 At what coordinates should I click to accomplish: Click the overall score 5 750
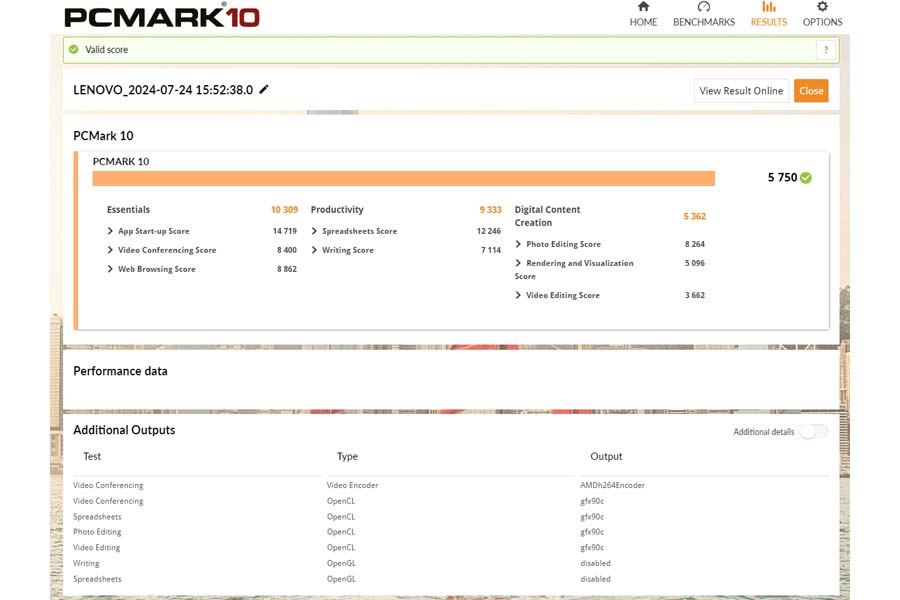pyautogui.click(x=782, y=177)
